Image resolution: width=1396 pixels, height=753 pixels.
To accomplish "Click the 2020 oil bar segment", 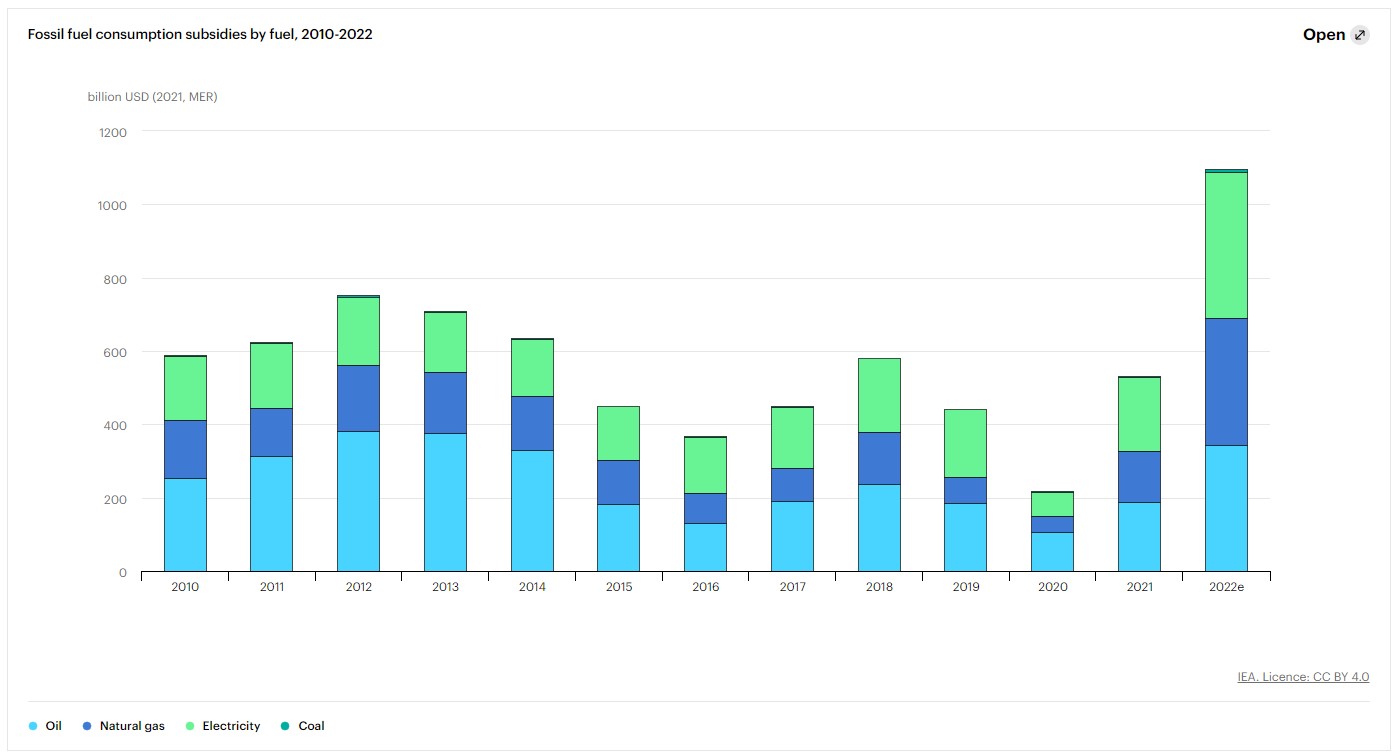I will click(x=1052, y=552).
